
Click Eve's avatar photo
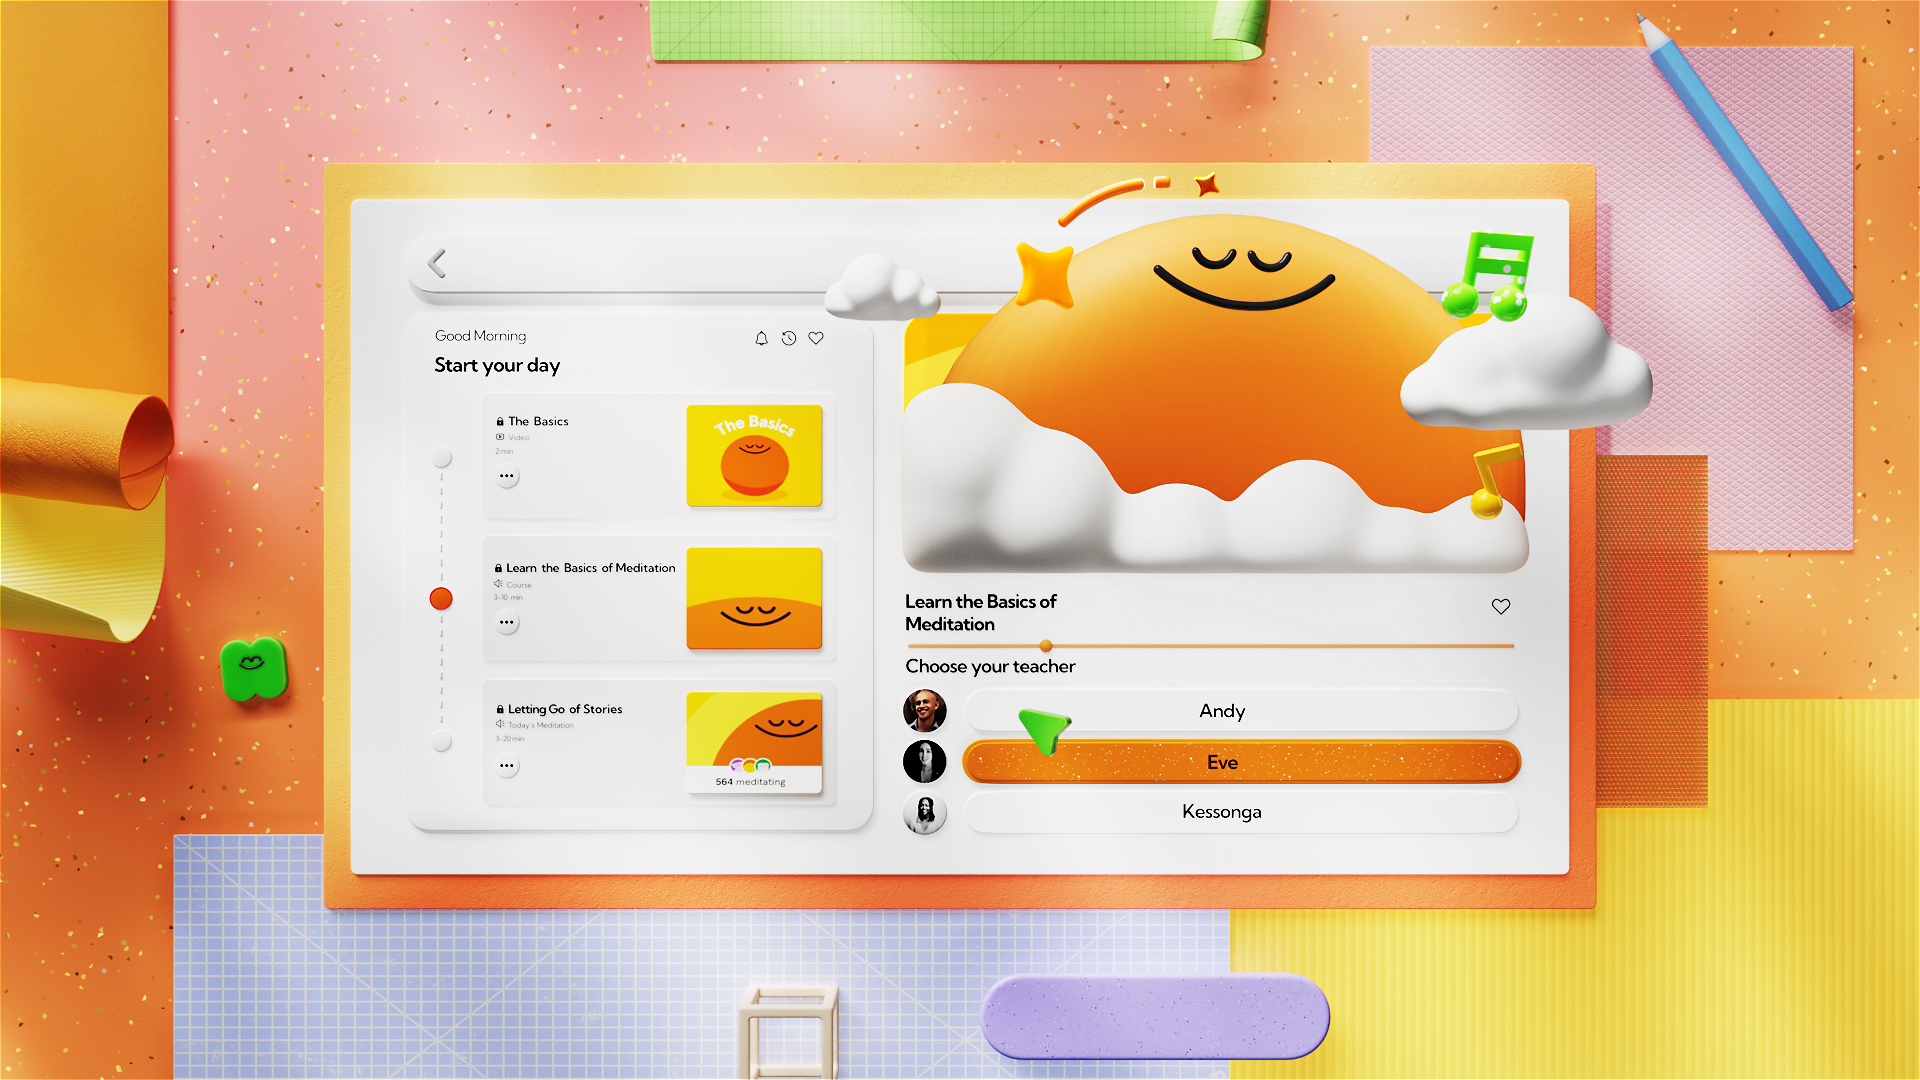point(924,762)
